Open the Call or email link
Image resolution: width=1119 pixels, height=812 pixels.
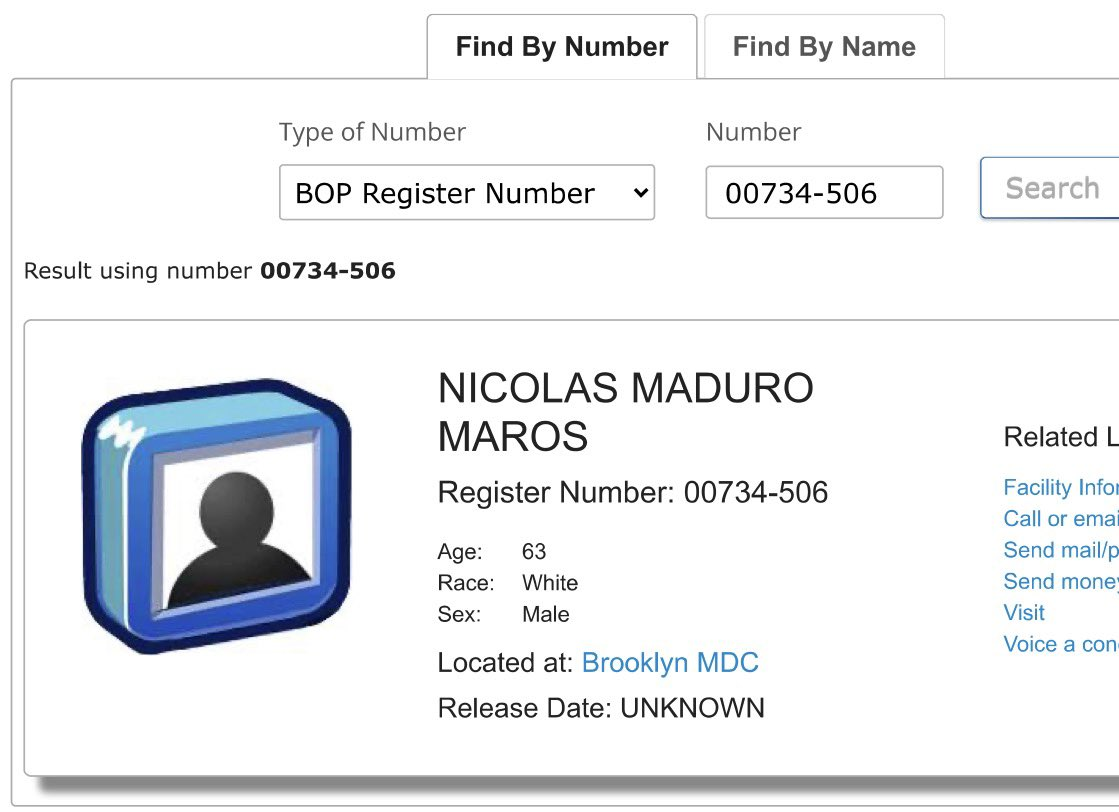pyautogui.click(x=1060, y=519)
